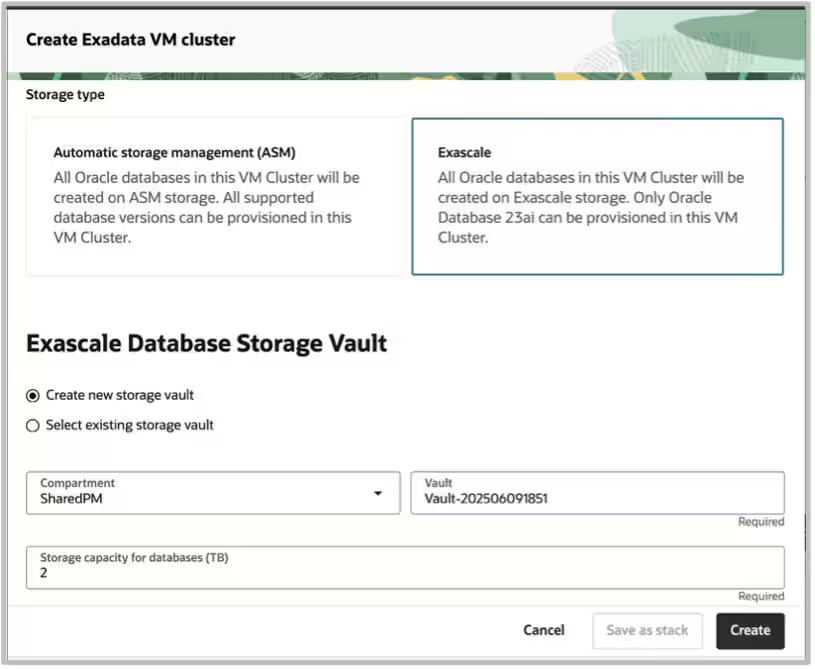
Task: Click the Save as stack button
Action: (647, 630)
